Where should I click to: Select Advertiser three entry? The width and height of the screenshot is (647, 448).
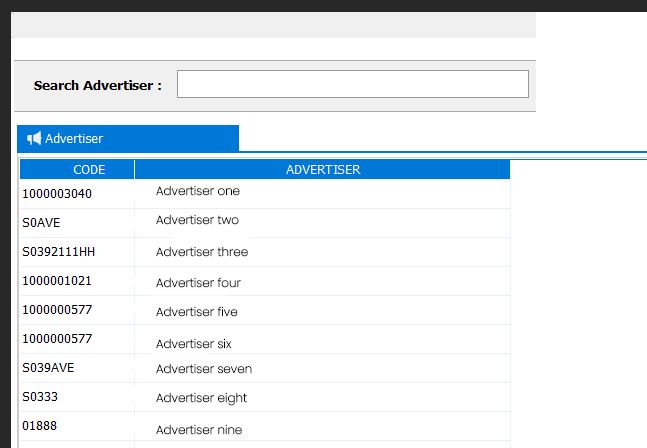click(202, 252)
